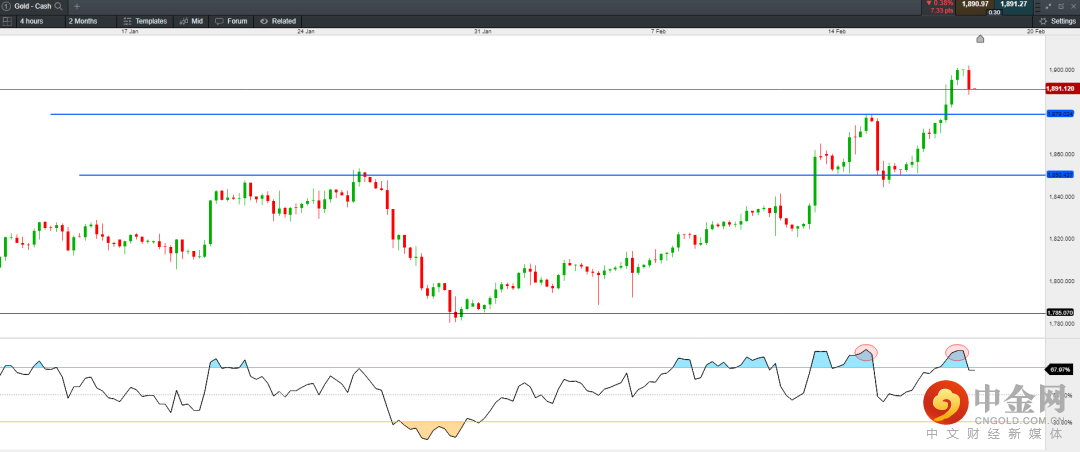
Task: Open the Forum chat panel
Action: click(231, 21)
